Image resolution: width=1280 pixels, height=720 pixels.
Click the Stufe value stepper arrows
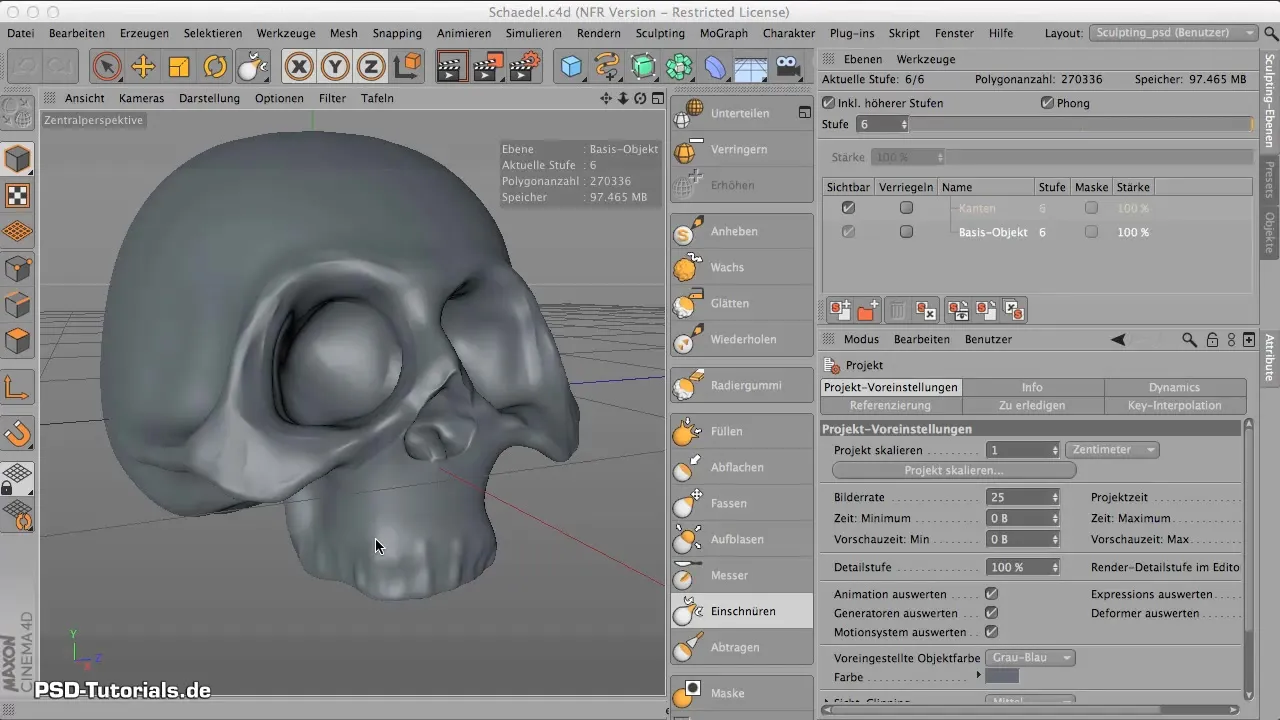904,125
